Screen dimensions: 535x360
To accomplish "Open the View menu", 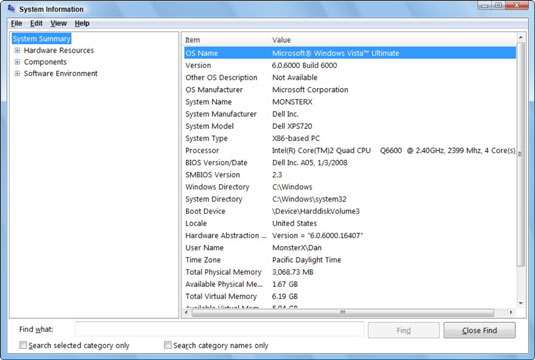I will [58, 24].
